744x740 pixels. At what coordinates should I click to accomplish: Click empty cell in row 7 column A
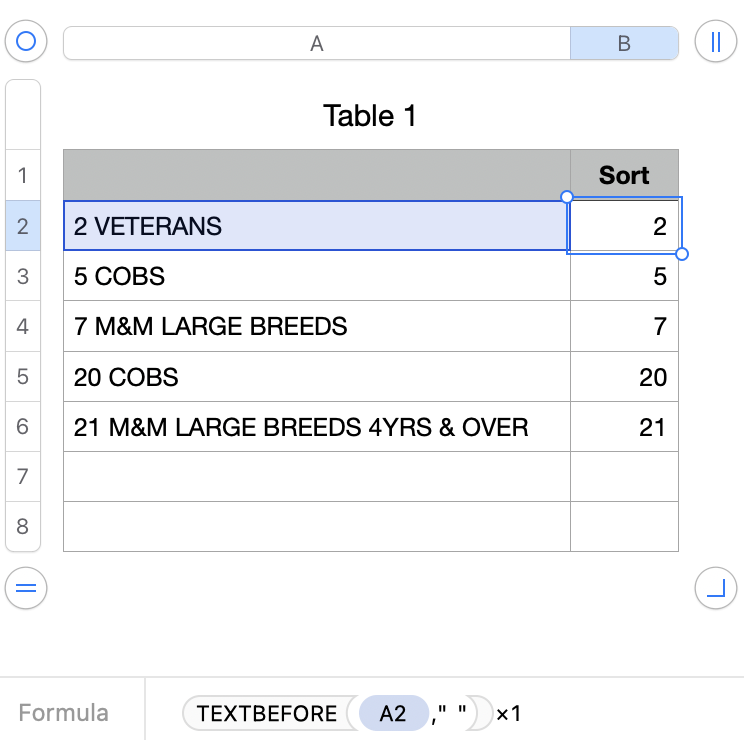pyautogui.click(x=316, y=477)
